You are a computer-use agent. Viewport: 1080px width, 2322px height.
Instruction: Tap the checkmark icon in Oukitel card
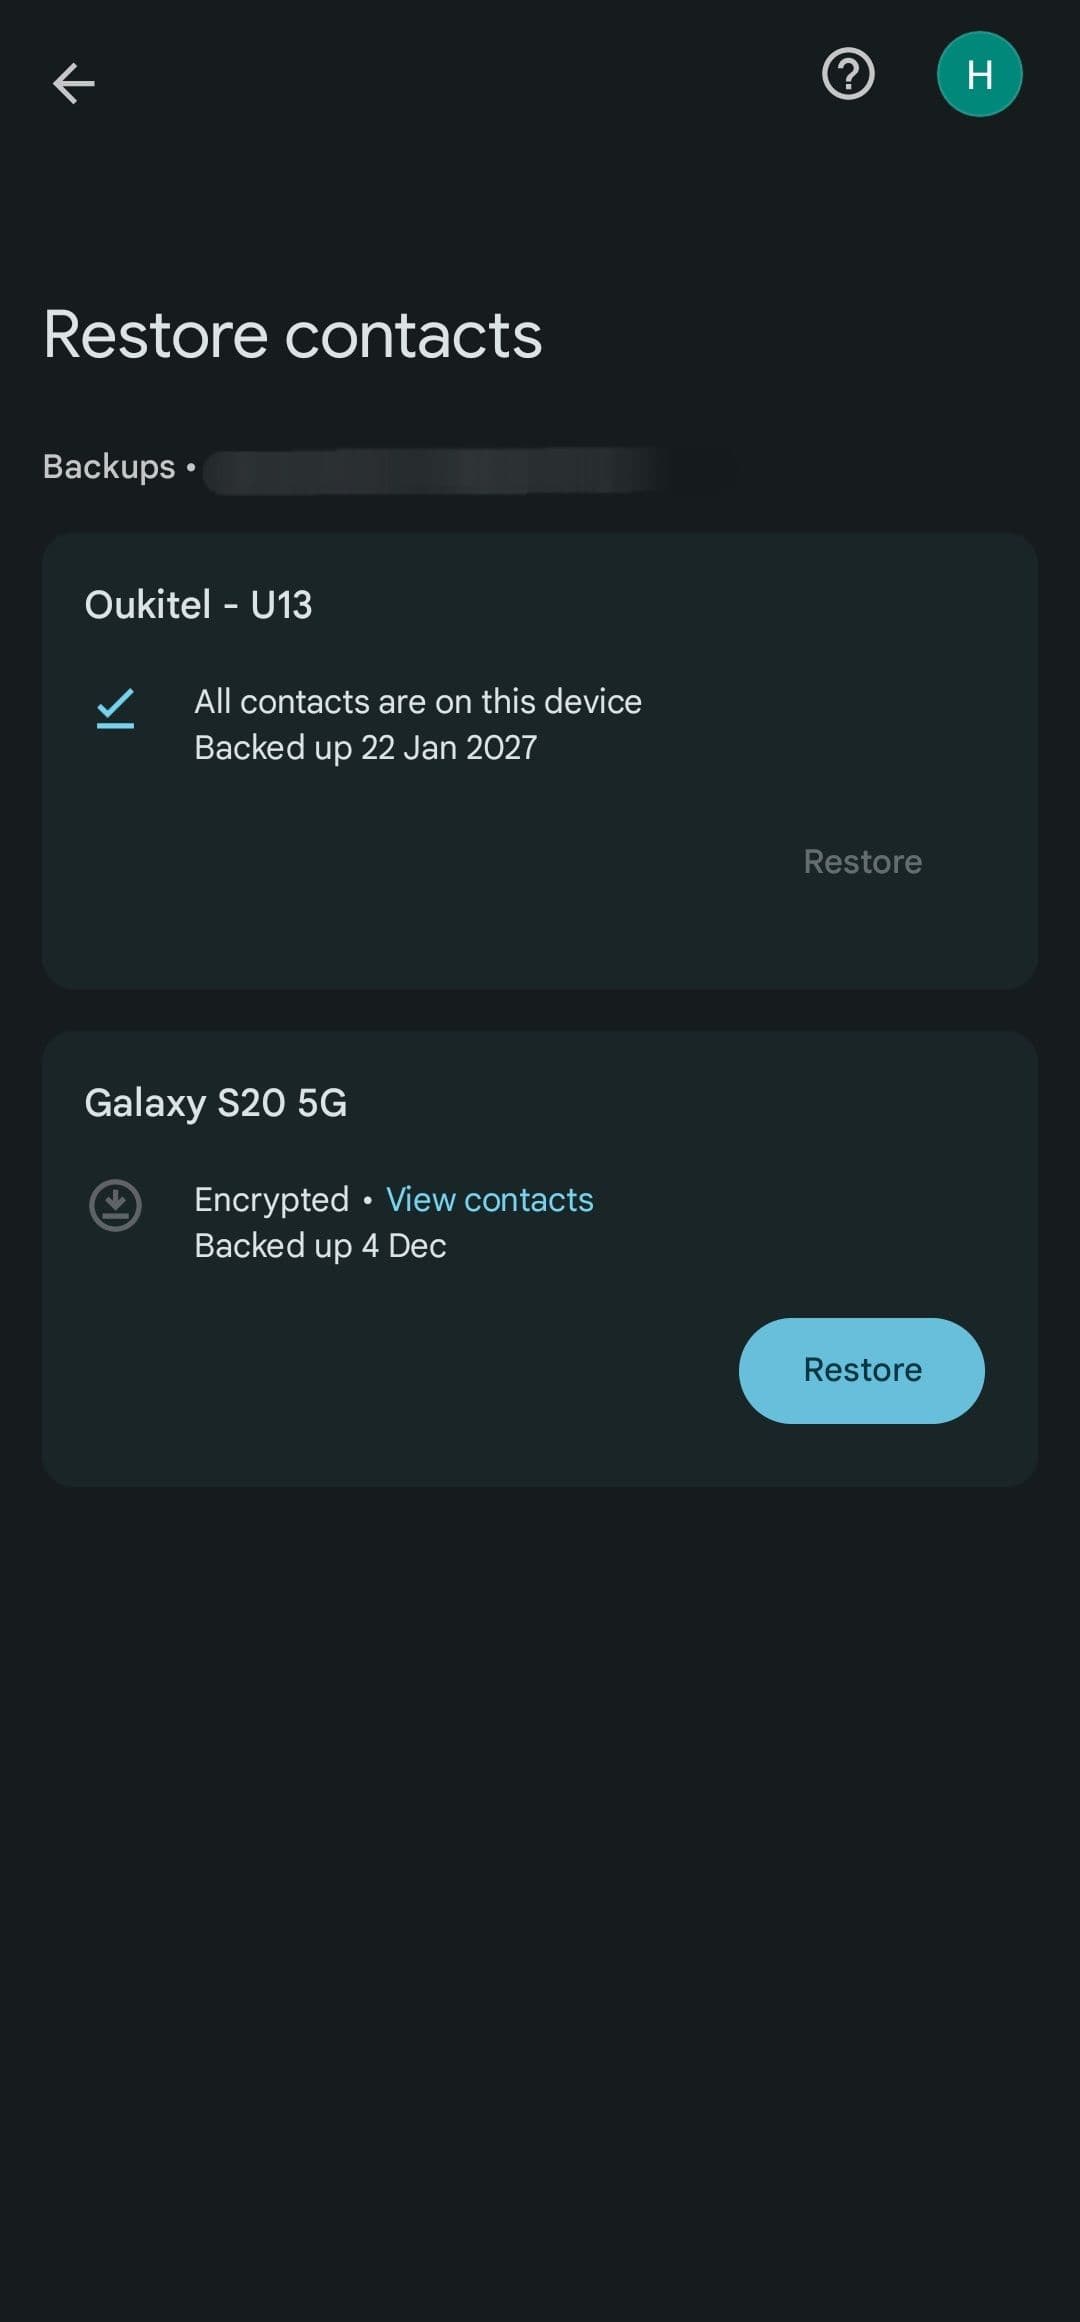pyautogui.click(x=115, y=708)
